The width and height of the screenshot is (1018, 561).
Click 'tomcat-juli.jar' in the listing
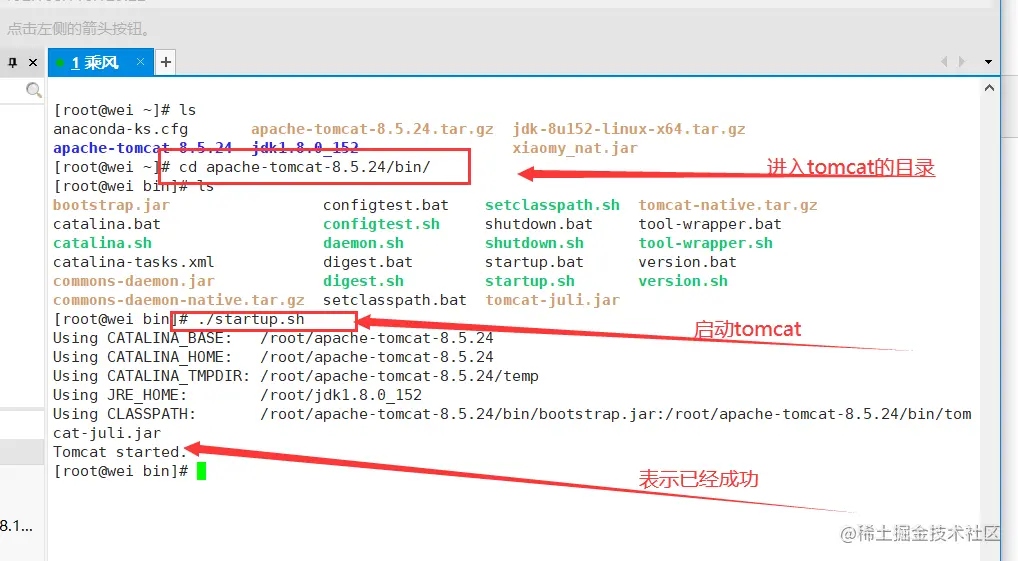552,300
